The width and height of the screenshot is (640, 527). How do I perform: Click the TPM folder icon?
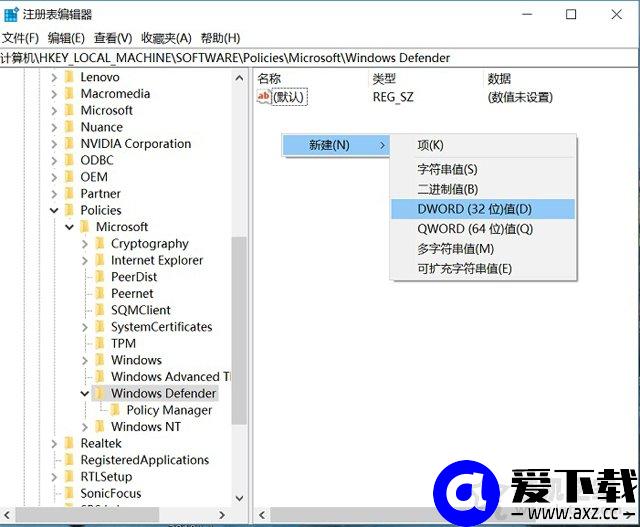[100, 343]
